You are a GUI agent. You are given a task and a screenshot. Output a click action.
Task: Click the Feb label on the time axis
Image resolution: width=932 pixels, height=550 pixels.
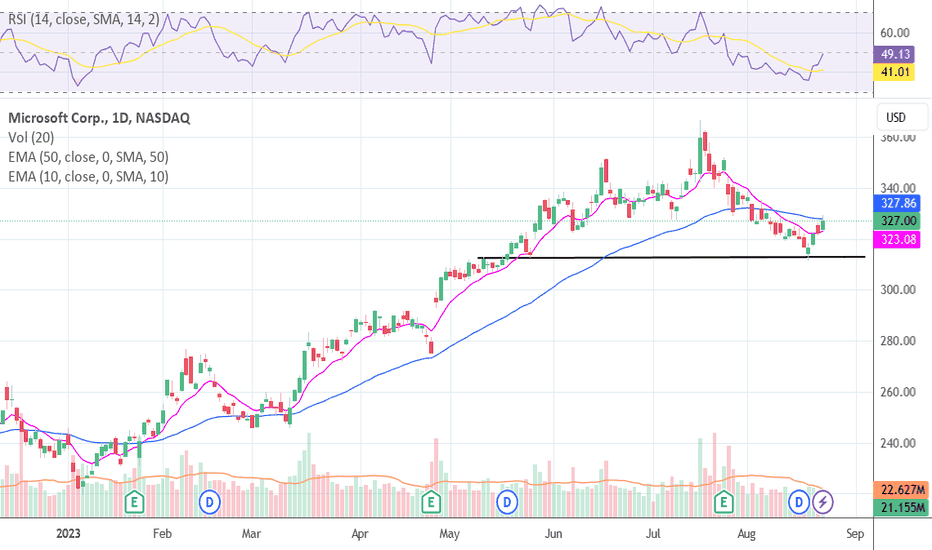pos(162,533)
